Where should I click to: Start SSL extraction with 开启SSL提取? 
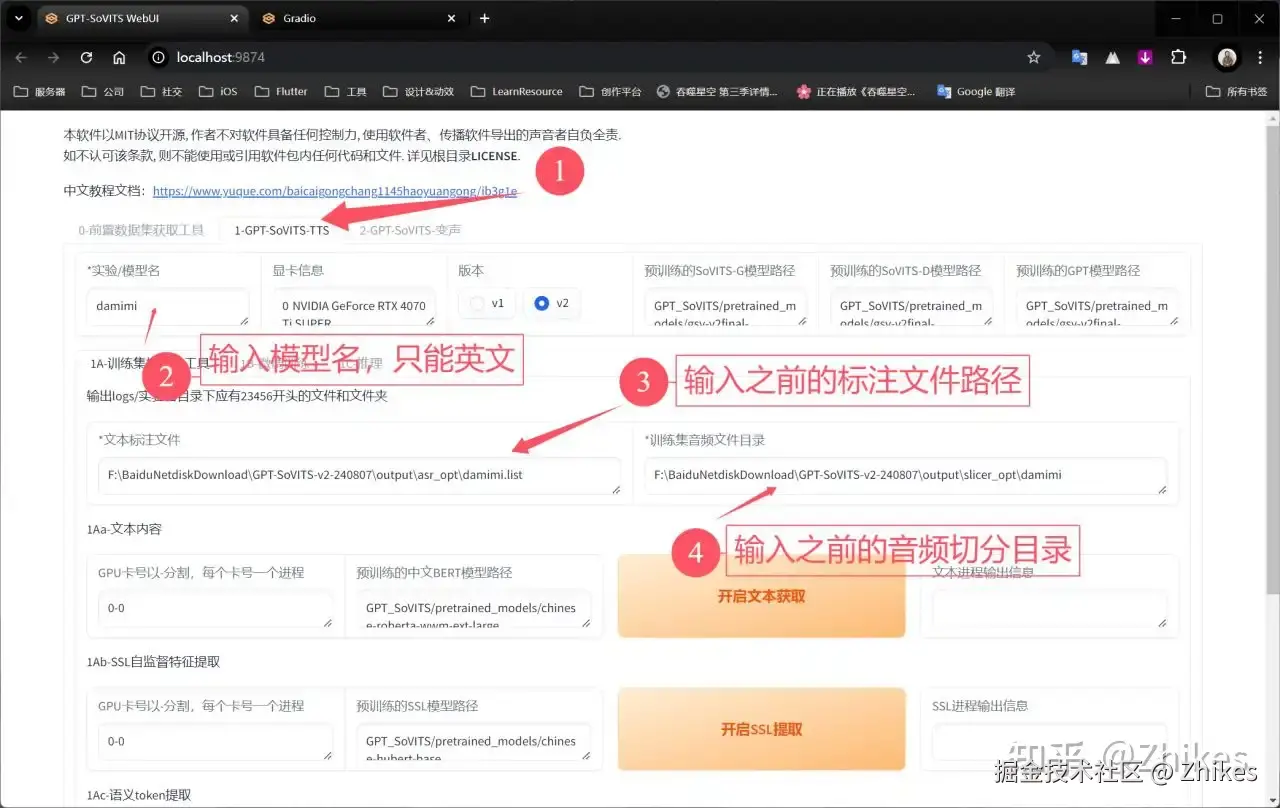pos(761,729)
